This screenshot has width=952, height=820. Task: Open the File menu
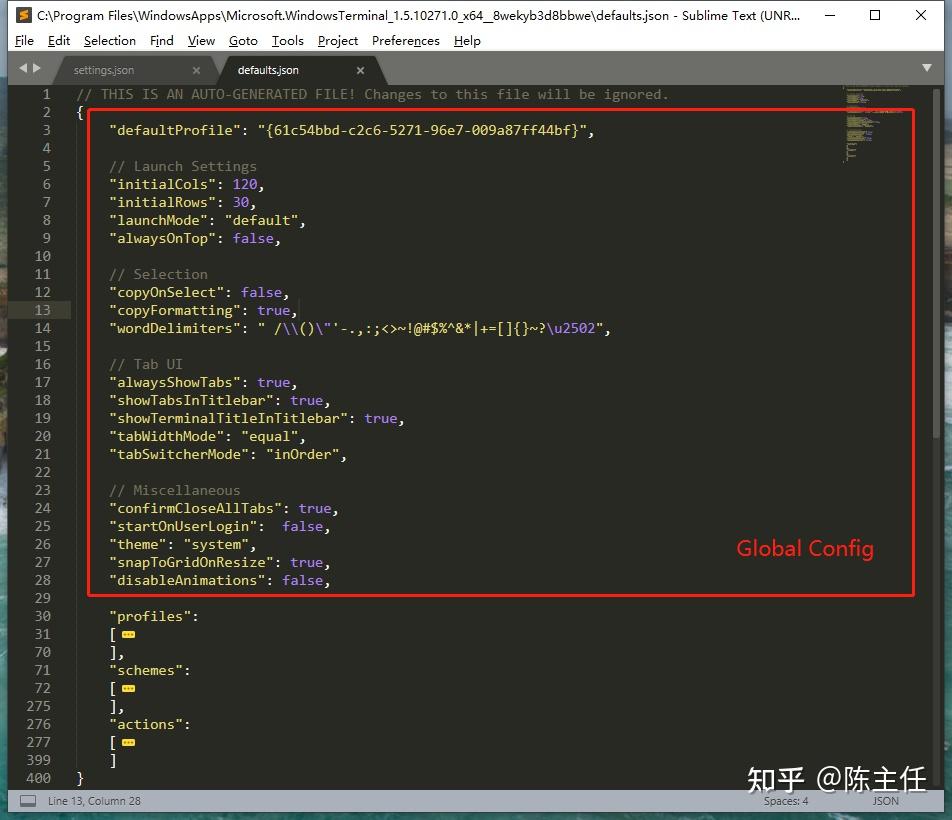(x=24, y=41)
